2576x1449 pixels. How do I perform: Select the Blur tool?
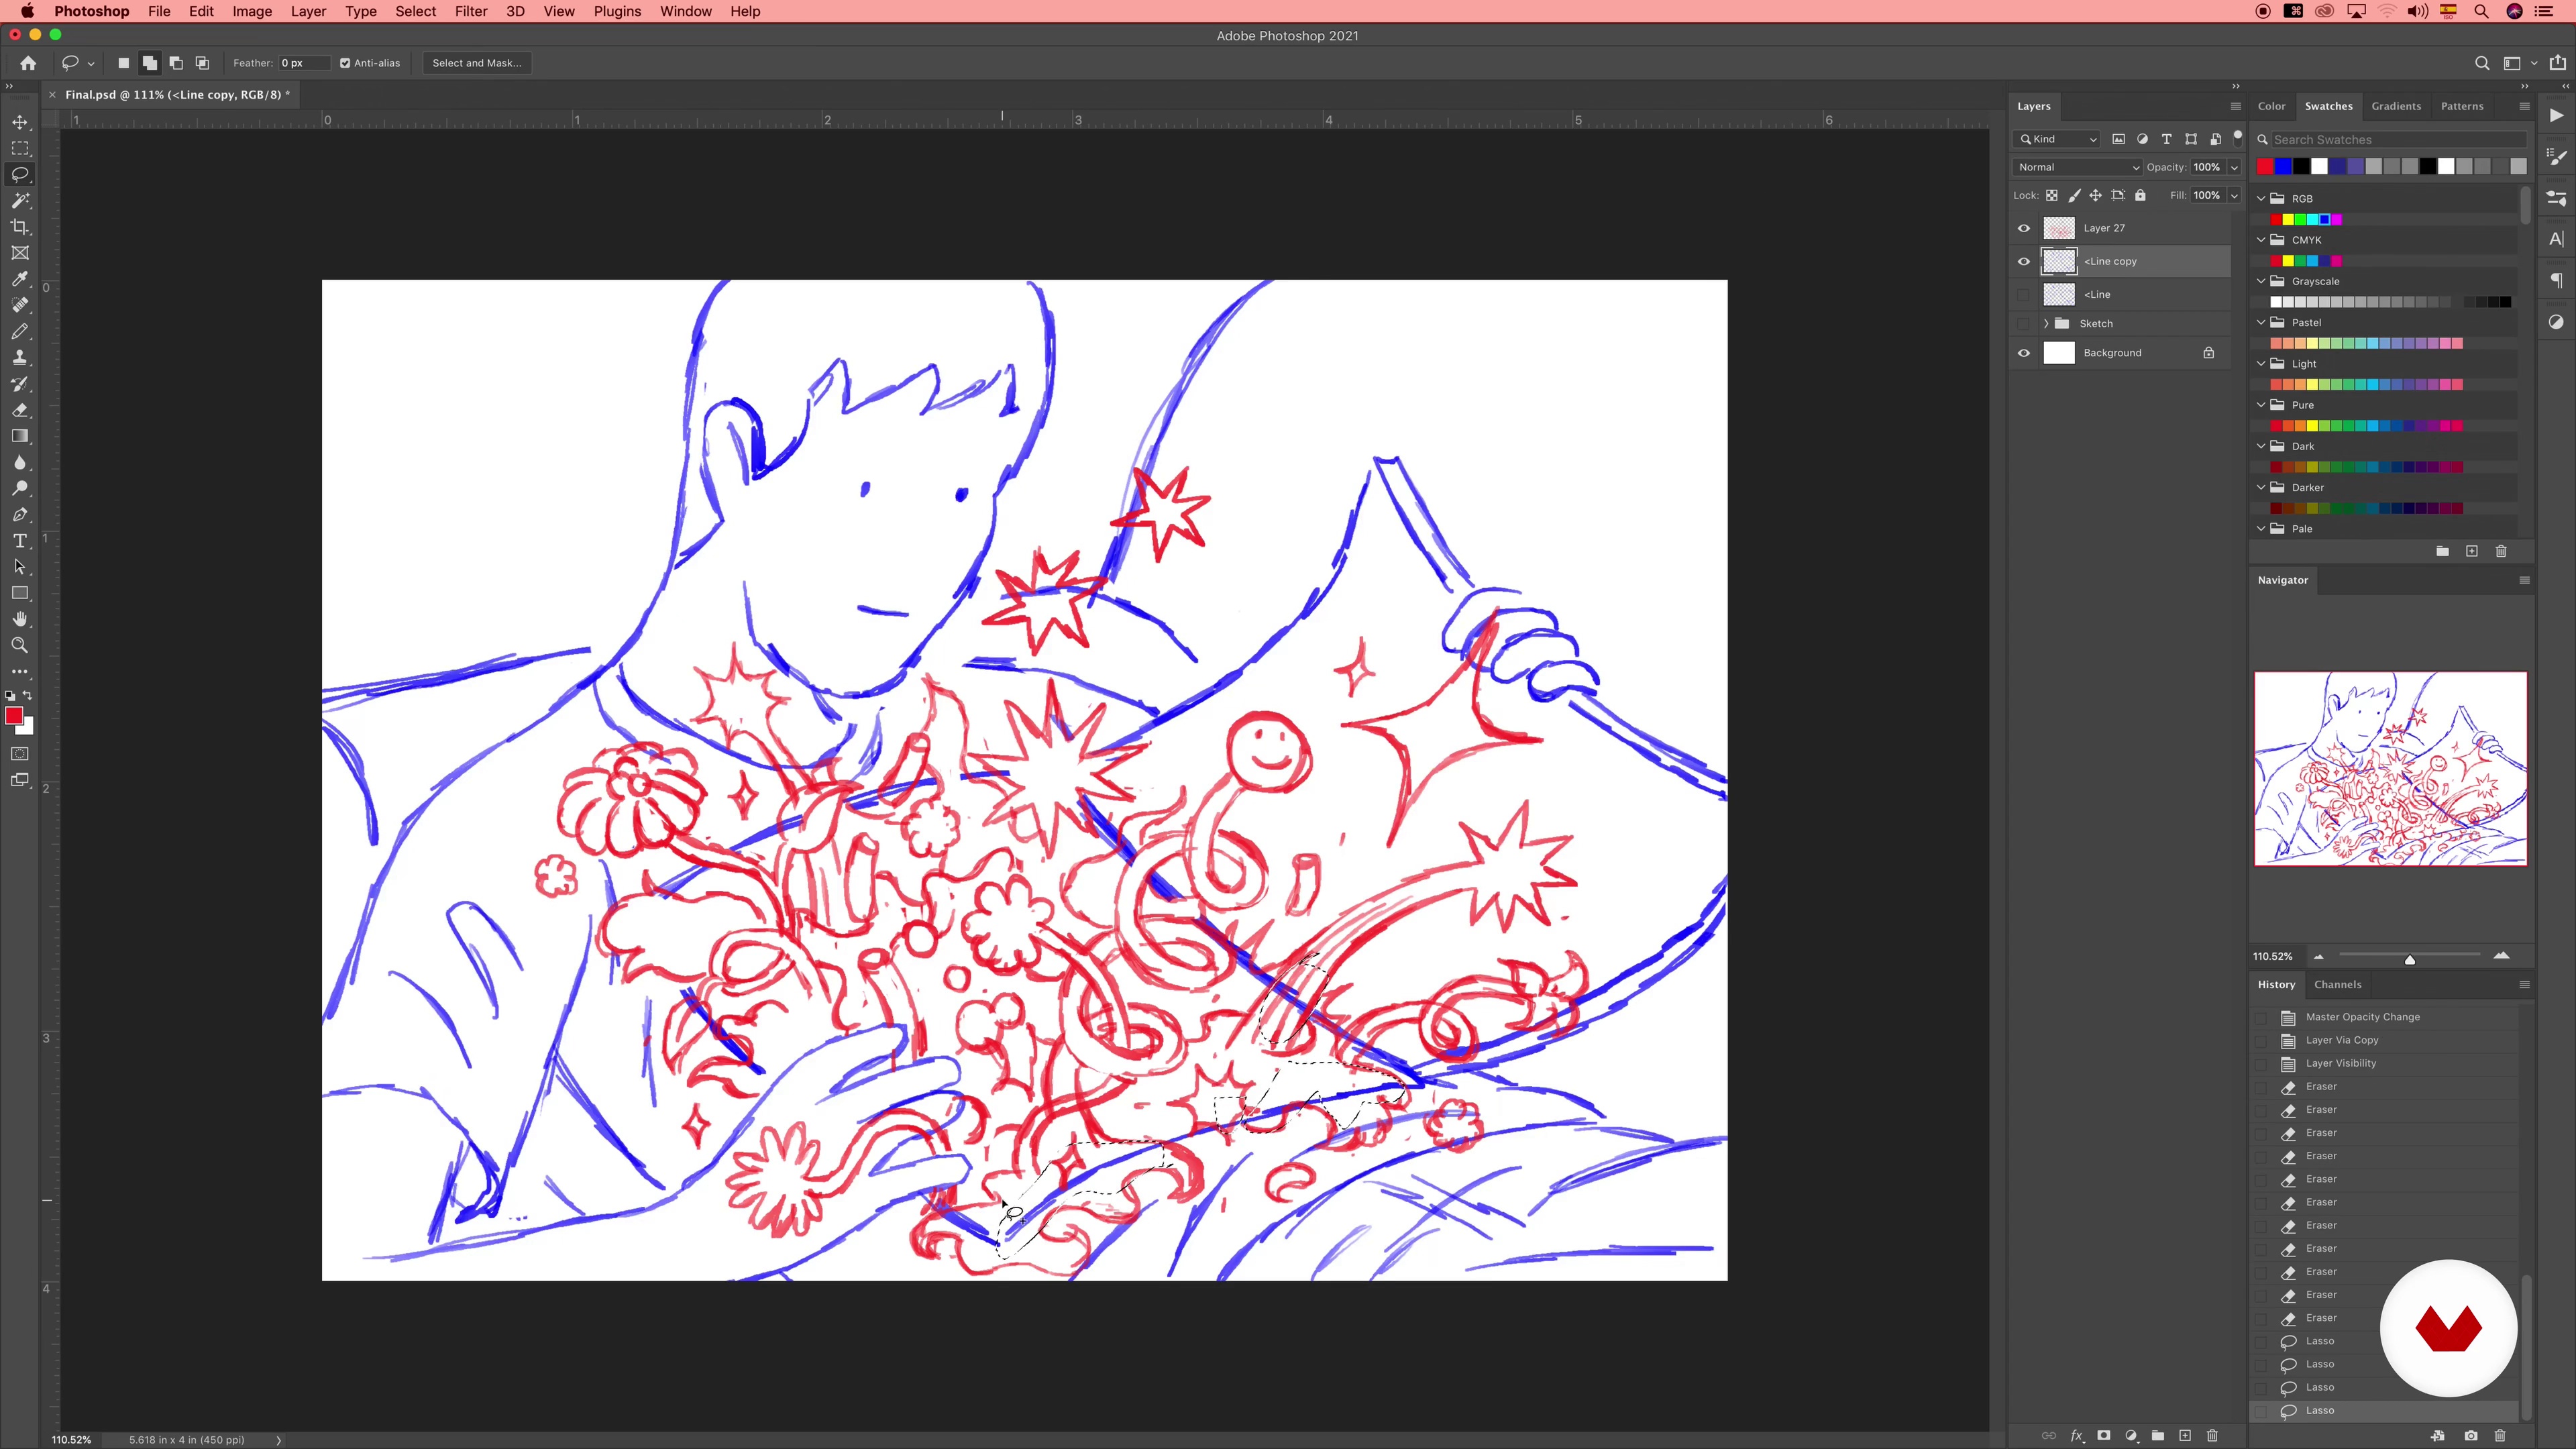20,462
